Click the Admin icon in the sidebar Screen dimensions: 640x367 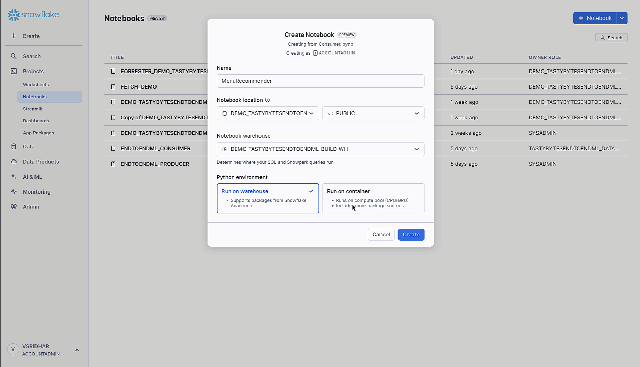13,207
